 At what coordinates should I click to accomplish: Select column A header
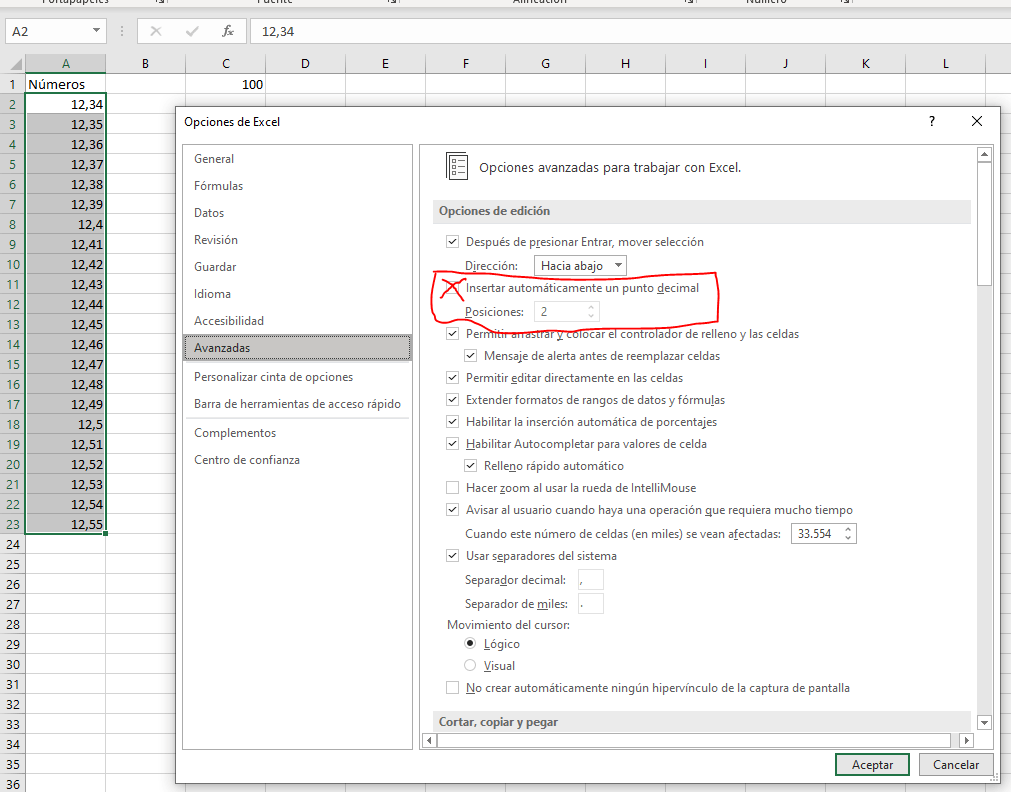pos(66,64)
